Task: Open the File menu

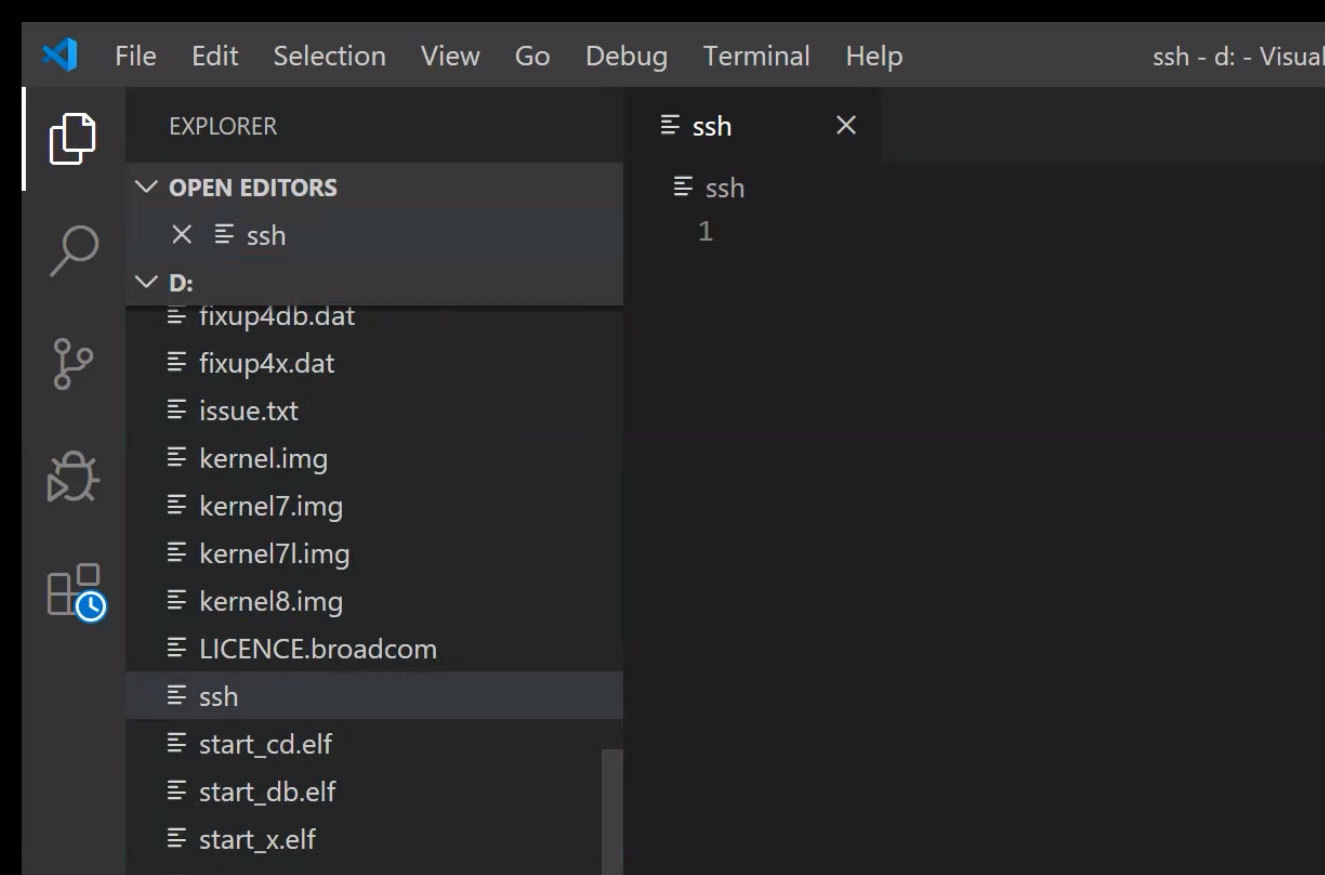Action: [x=136, y=56]
